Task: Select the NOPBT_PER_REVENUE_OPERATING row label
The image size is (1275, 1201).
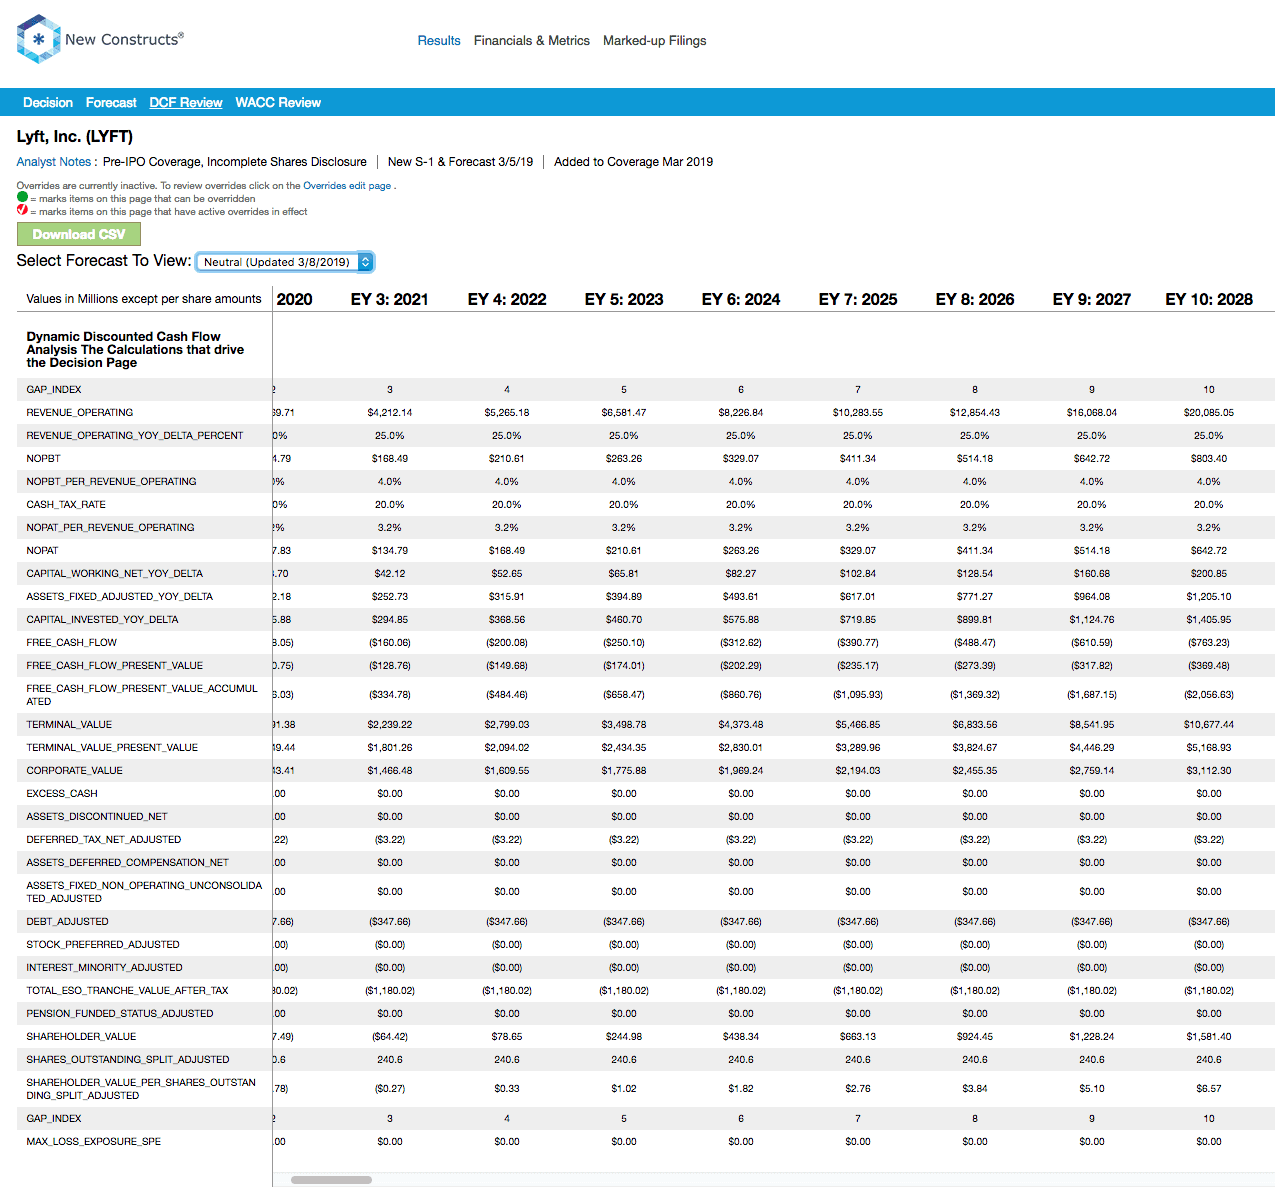Action: click(112, 482)
